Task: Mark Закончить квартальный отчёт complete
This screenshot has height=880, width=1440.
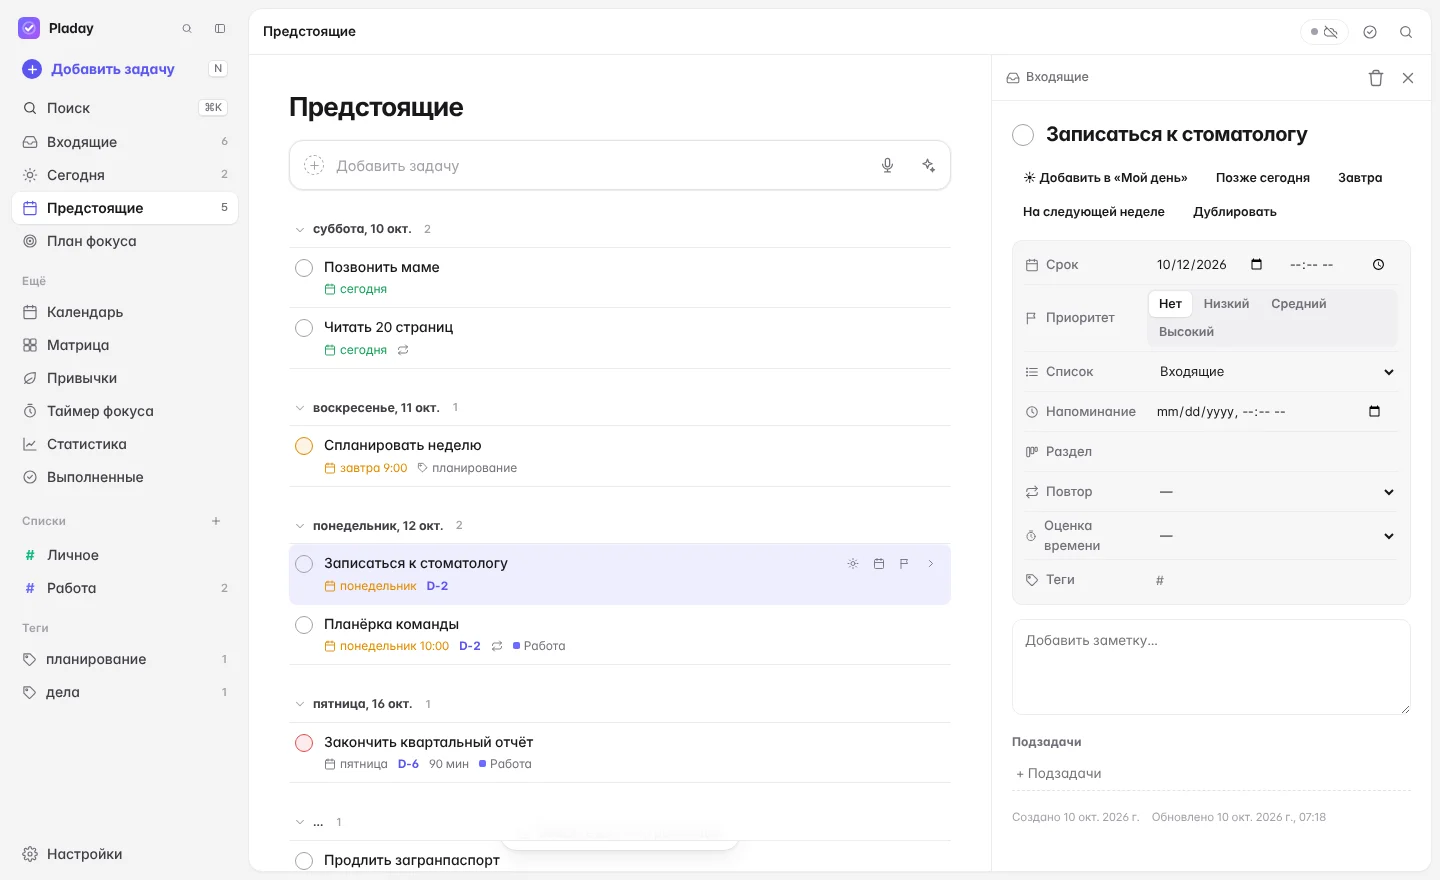Action: (304, 743)
